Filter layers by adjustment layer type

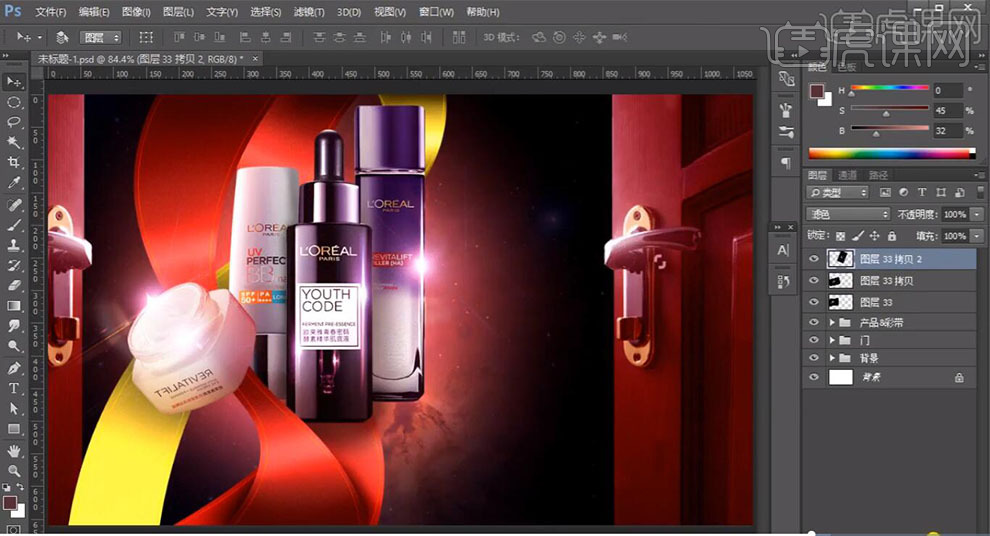[x=904, y=193]
